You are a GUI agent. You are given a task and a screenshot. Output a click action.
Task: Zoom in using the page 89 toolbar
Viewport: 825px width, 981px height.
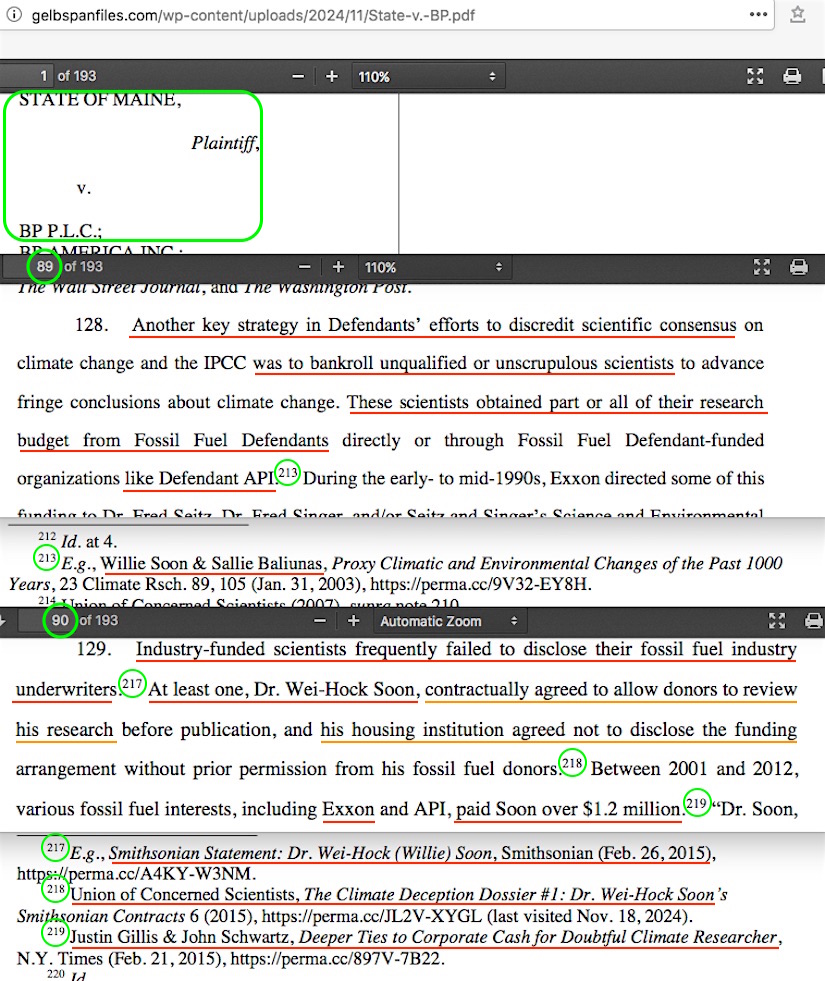pyautogui.click(x=339, y=267)
